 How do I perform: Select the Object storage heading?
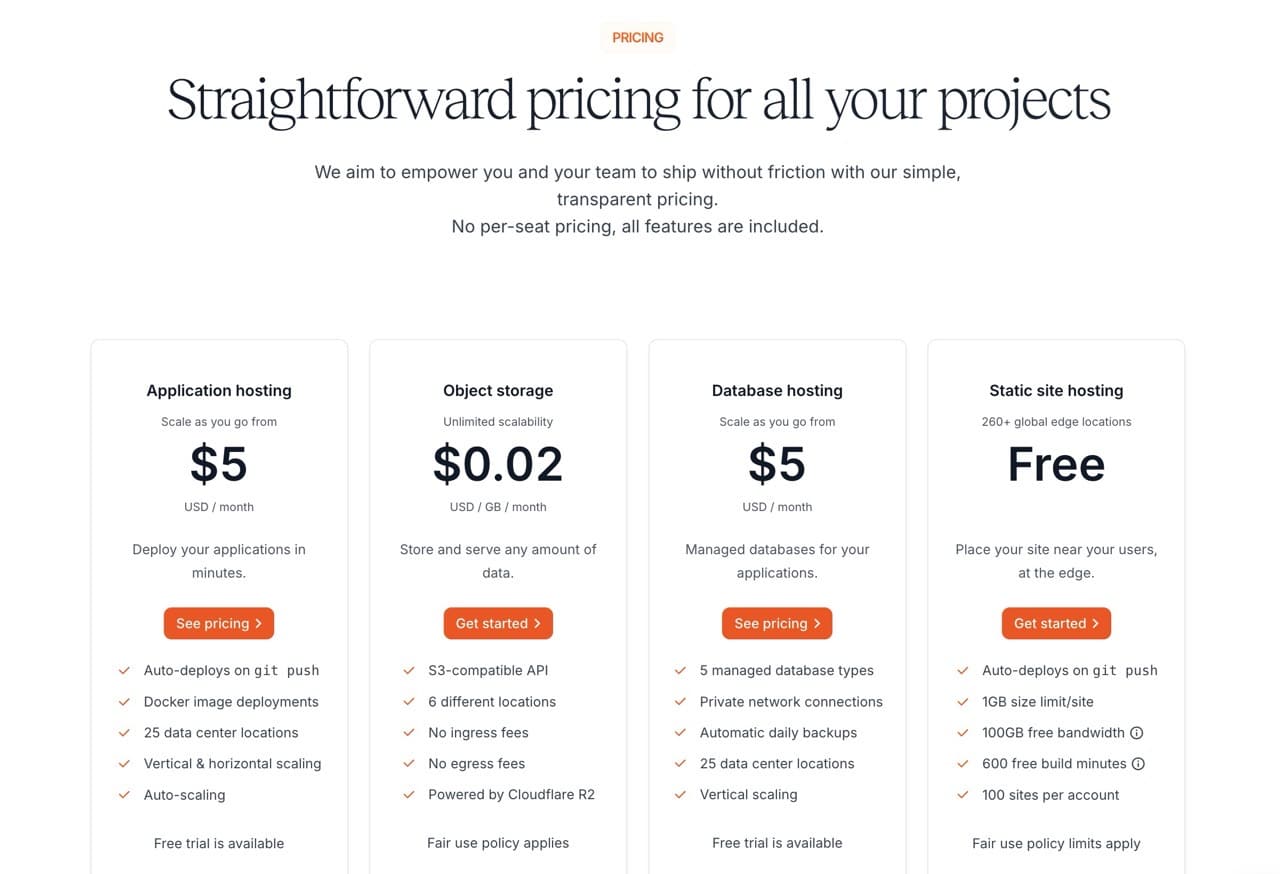pos(498,391)
